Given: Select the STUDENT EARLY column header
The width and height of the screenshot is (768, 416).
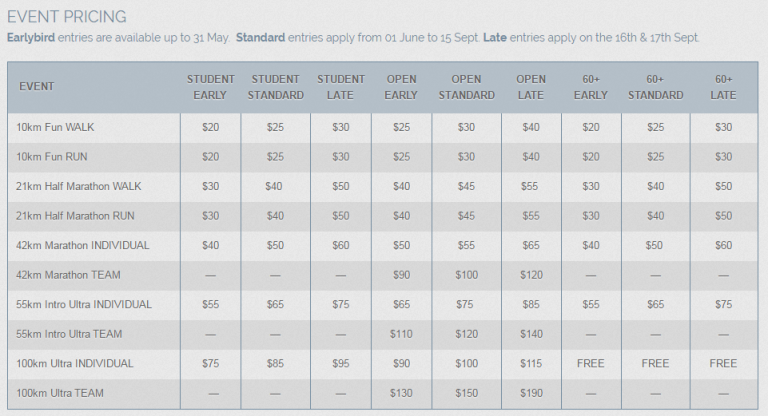Looking at the screenshot, I should 210,87.
